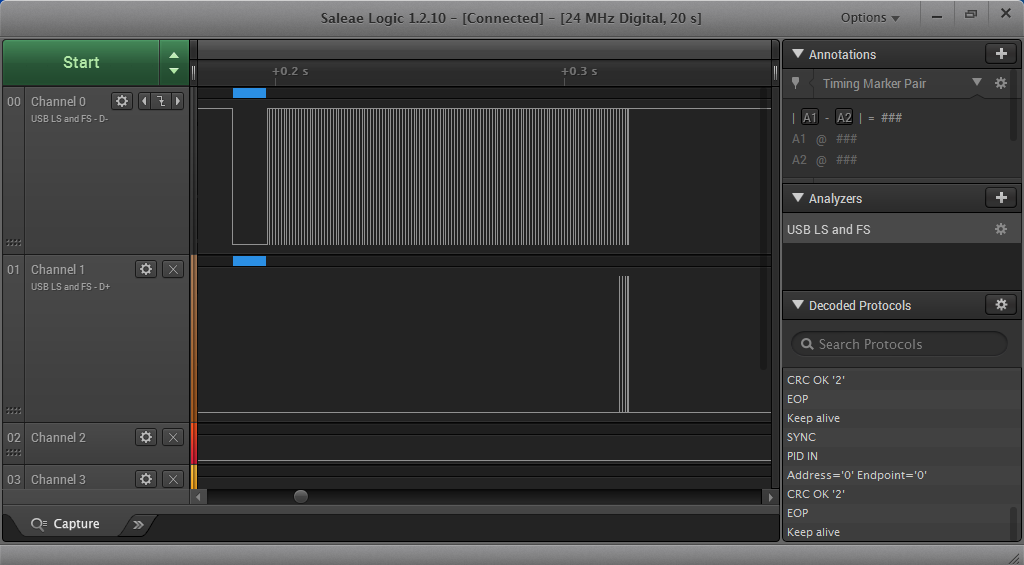1024x565 pixels.
Task: Click blue decoded bubble on Channel 1
Action: click(x=249, y=261)
